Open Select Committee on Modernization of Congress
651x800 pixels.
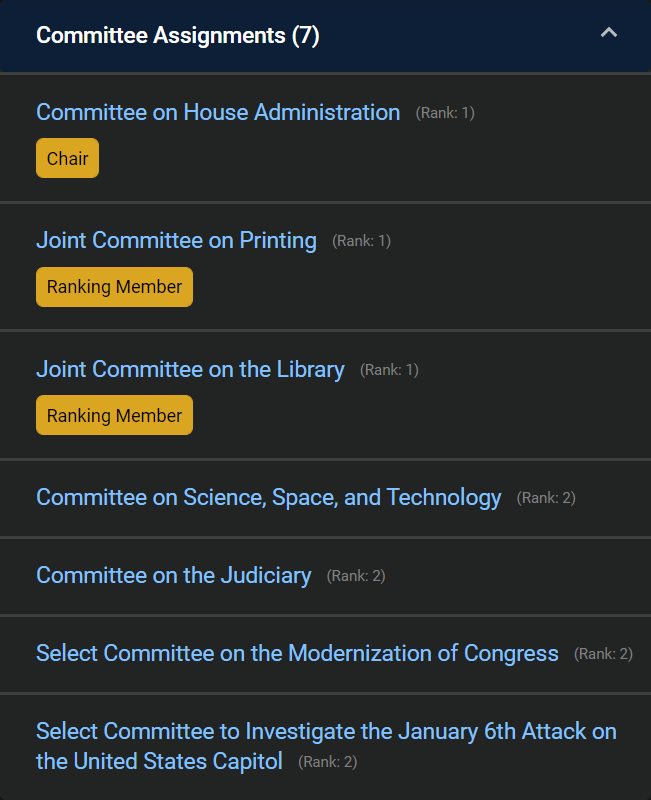[x=297, y=653]
